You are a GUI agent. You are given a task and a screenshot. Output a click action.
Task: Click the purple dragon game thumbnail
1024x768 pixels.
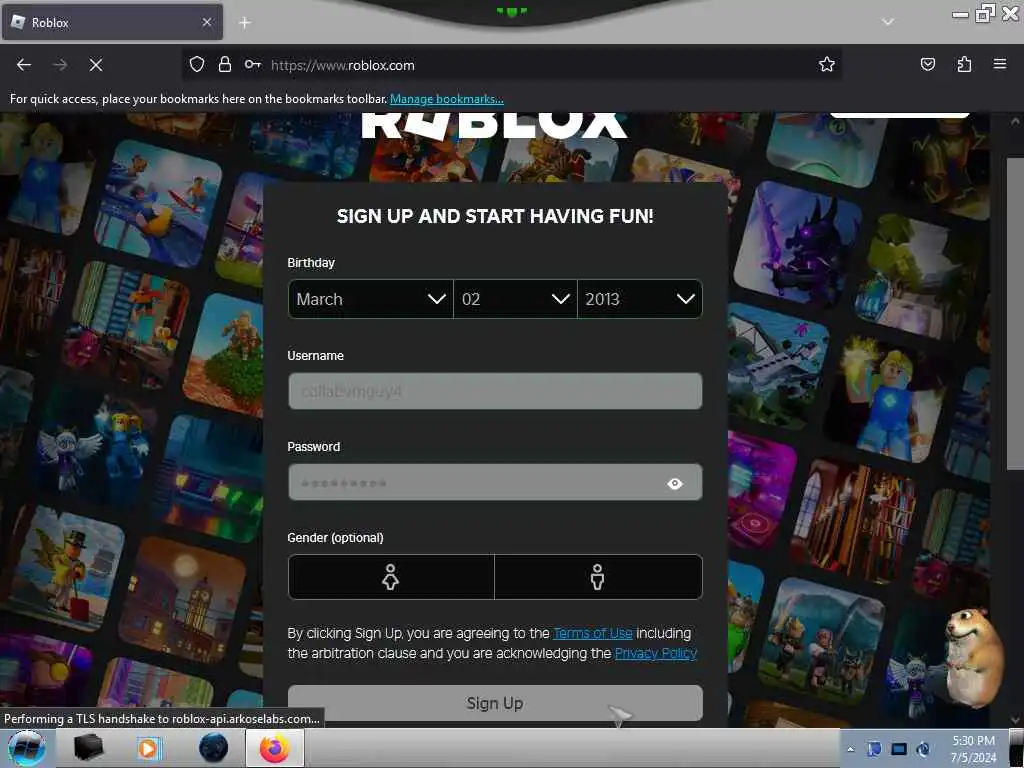coord(797,244)
